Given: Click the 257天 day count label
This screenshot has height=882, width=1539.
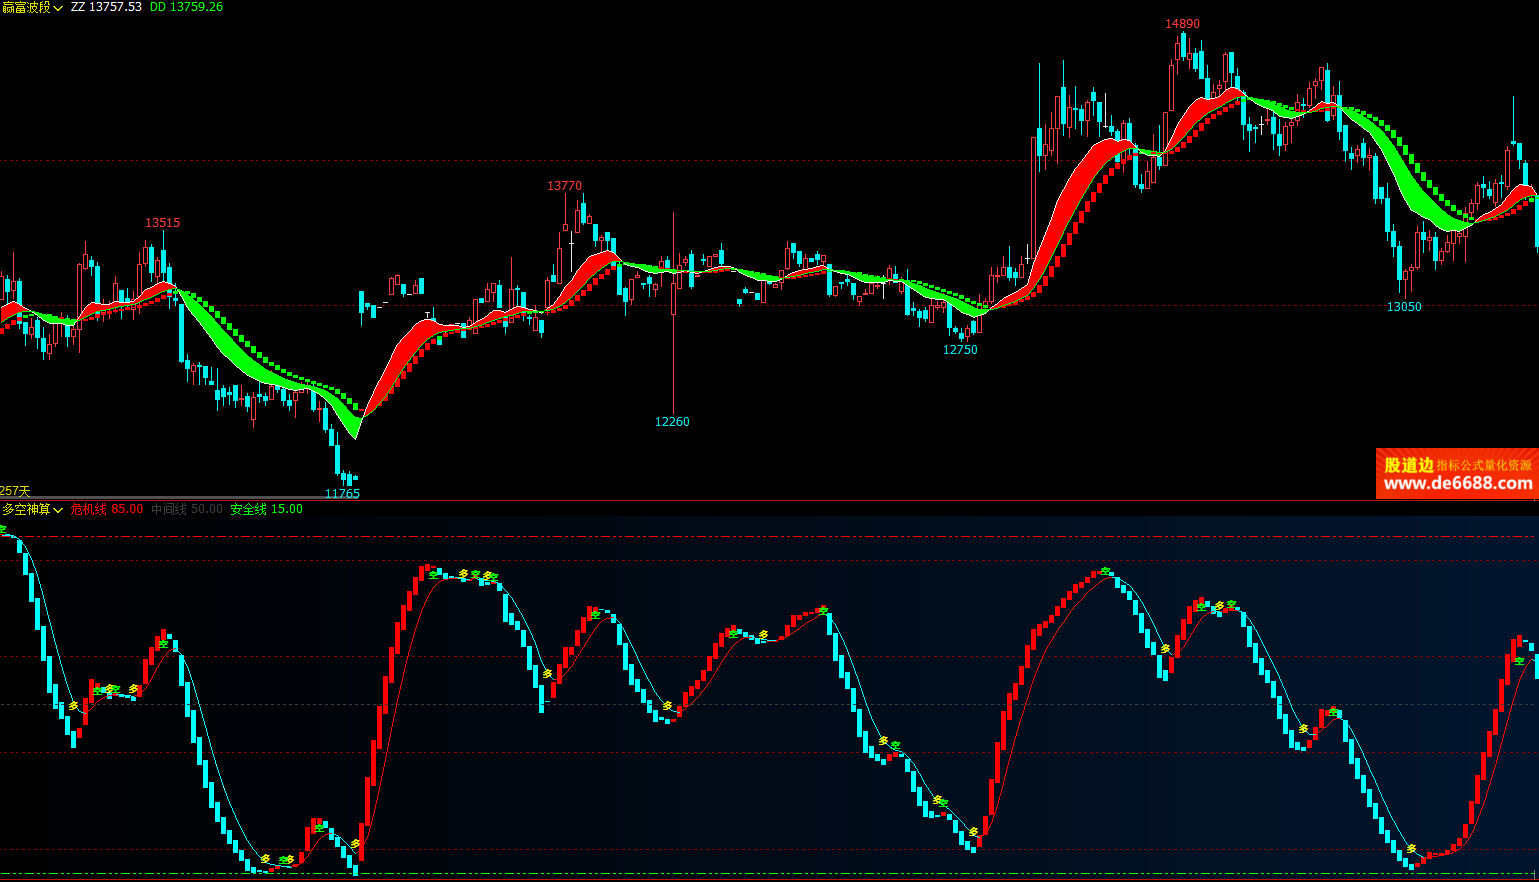Looking at the screenshot, I should 15,491.
